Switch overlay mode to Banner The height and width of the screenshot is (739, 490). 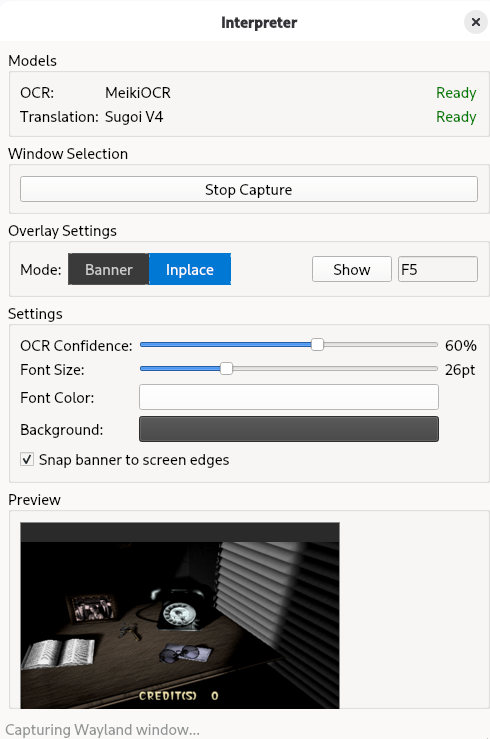coord(108,269)
